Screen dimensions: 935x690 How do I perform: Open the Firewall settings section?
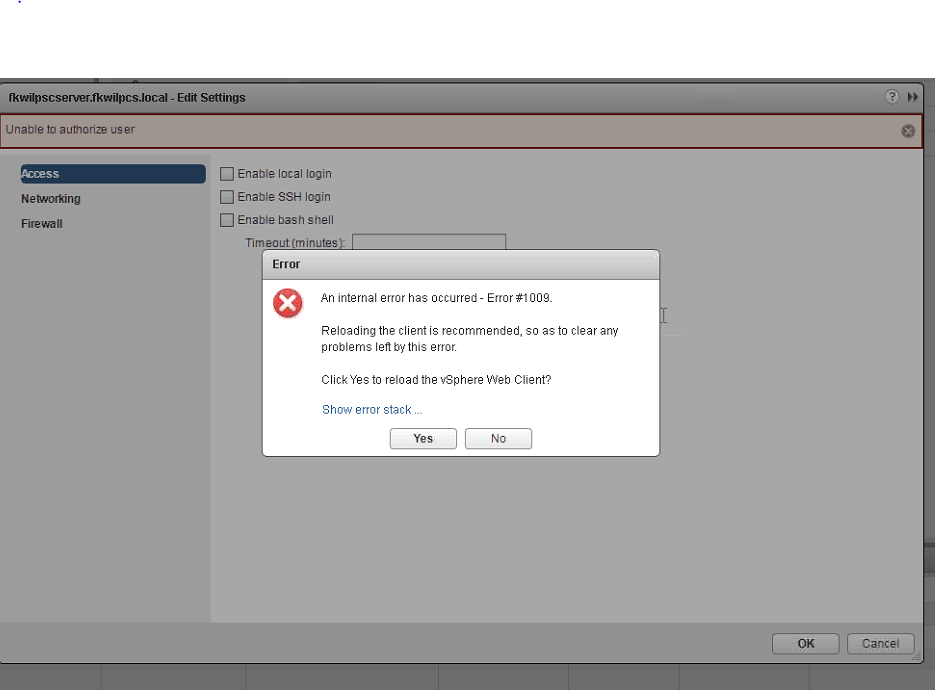coord(41,223)
